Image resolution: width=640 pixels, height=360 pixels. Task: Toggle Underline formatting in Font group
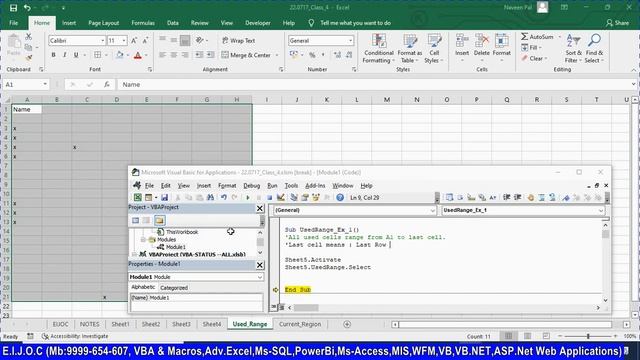point(76,55)
